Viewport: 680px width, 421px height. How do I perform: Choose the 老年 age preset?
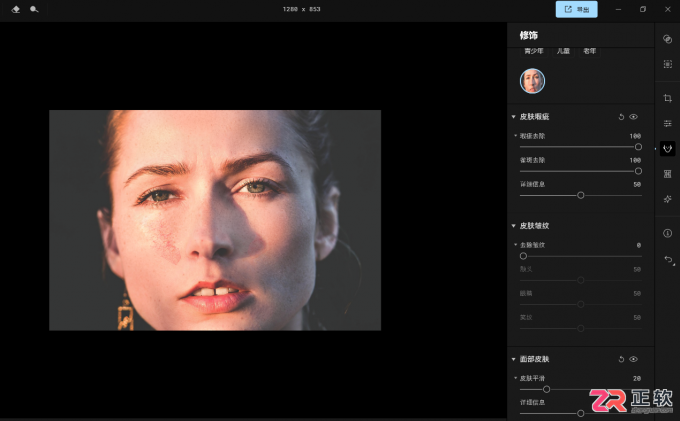pos(589,52)
